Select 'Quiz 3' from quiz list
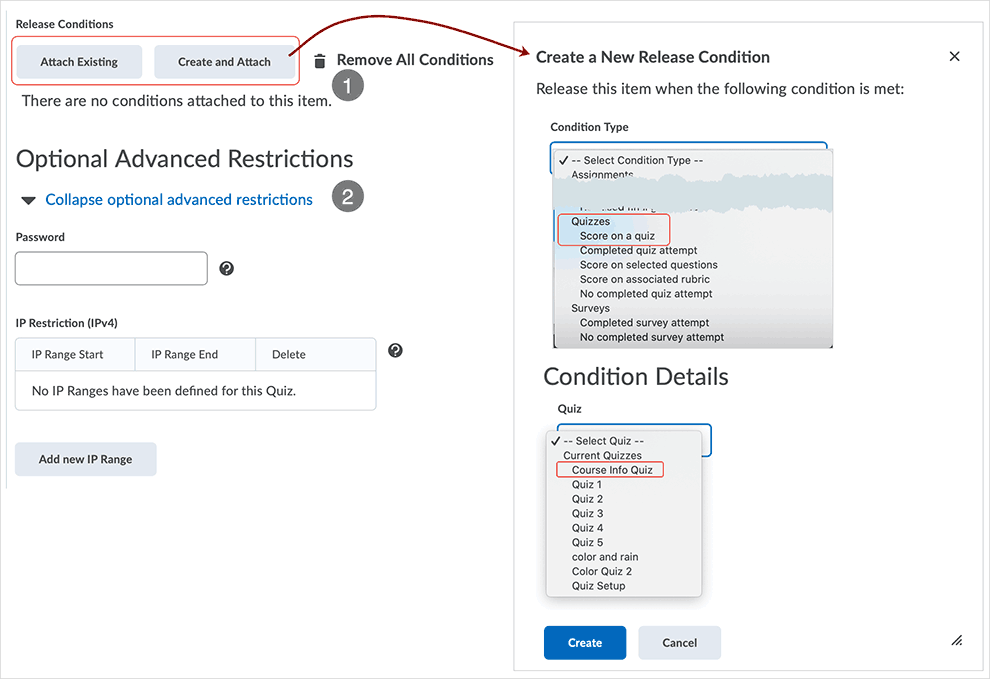The image size is (990, 679). click(x=587, y=514)
